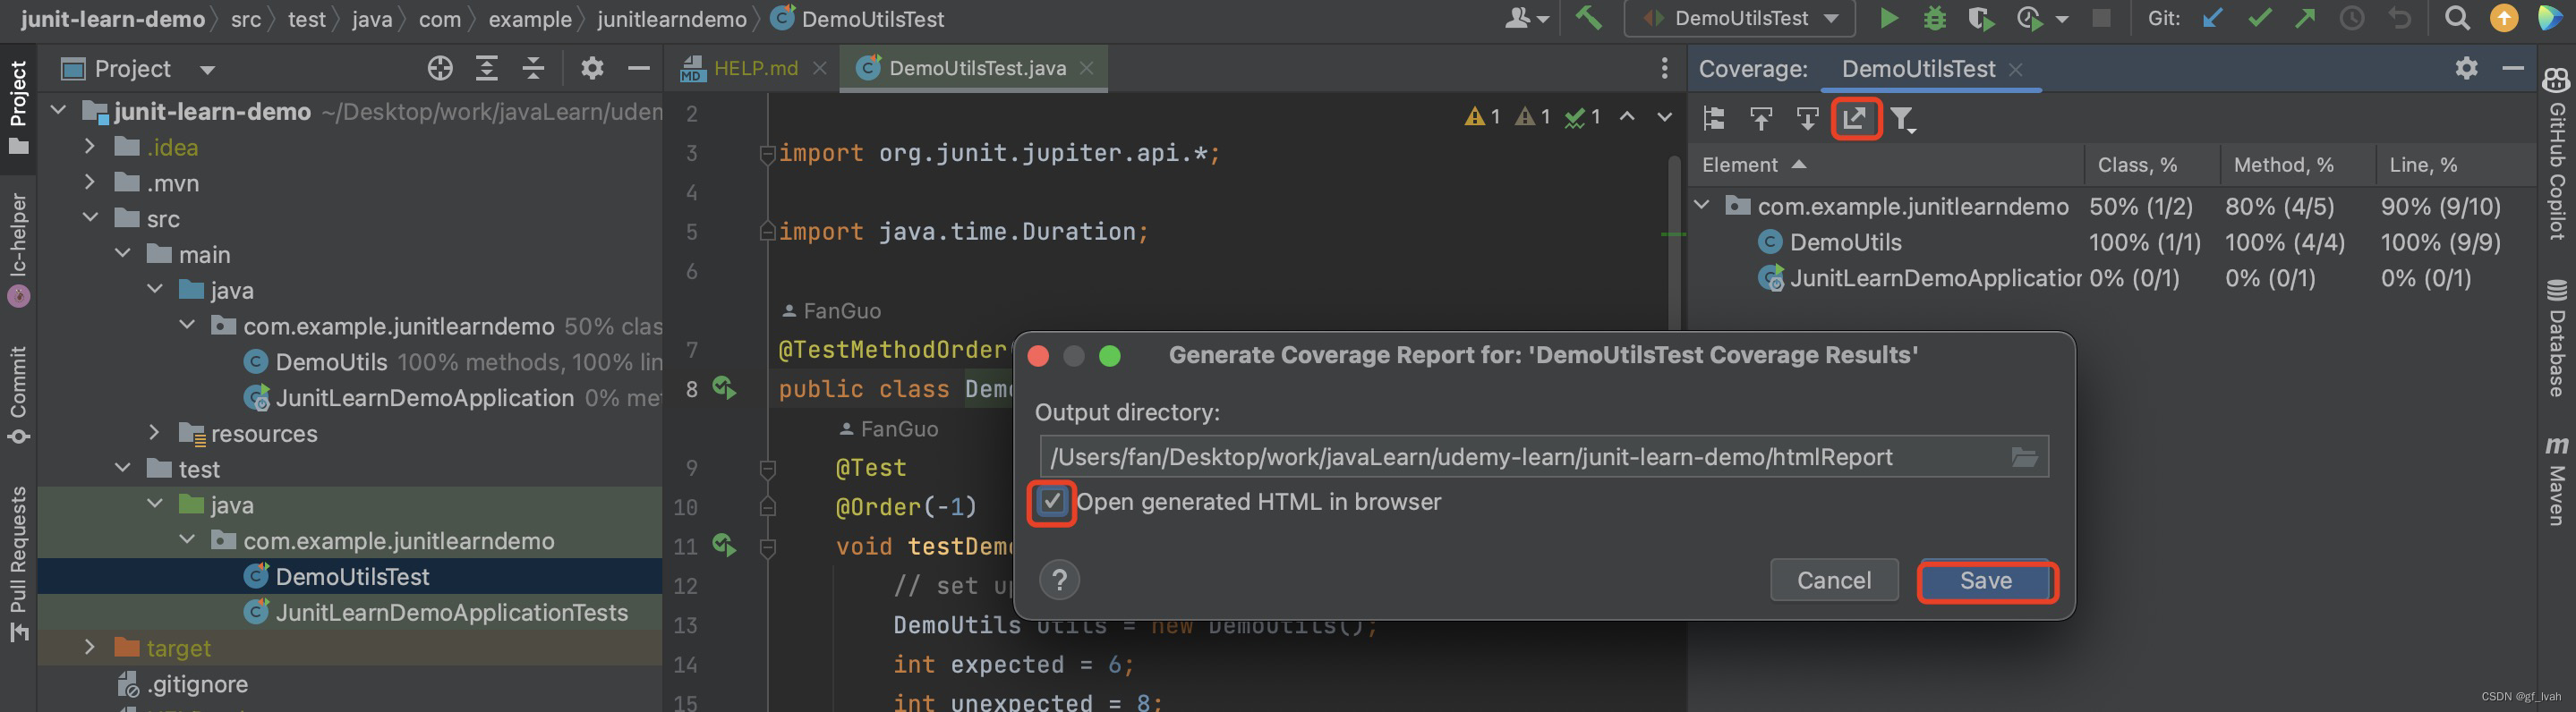Click the Stop square icon in toolbar
The width and height of the screenshot is (2576, 712).
point(2101,19)
